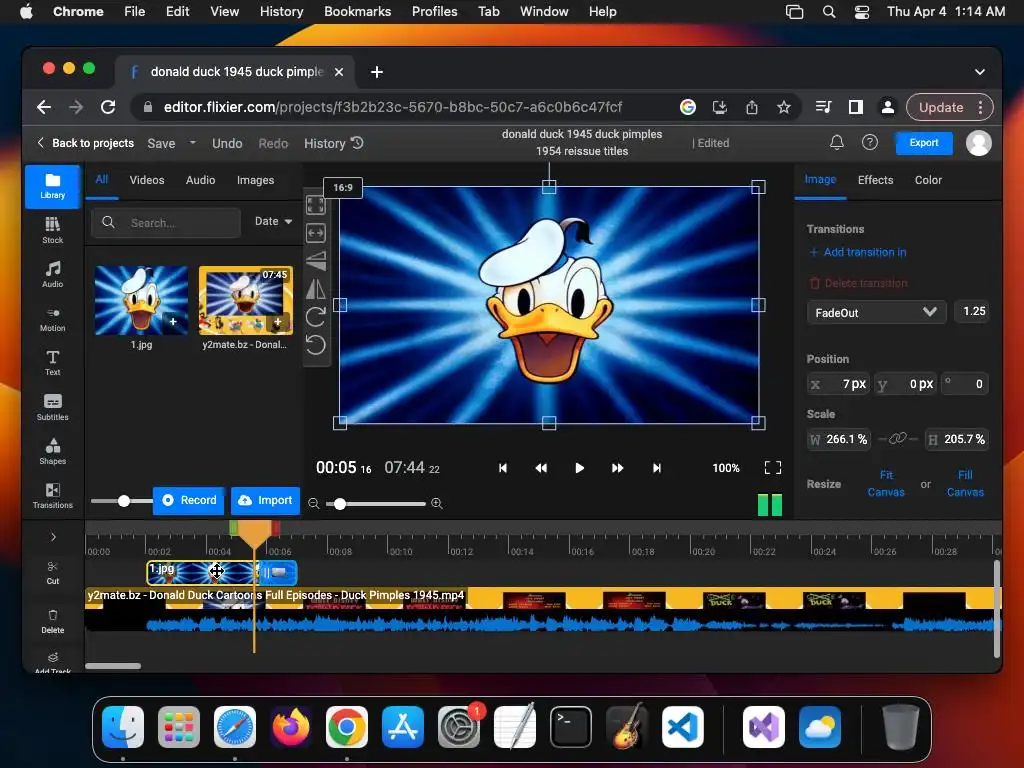Select the All library tab
Image resolution: width=1024 pixels, height=768 pixels.
[102, 179]
